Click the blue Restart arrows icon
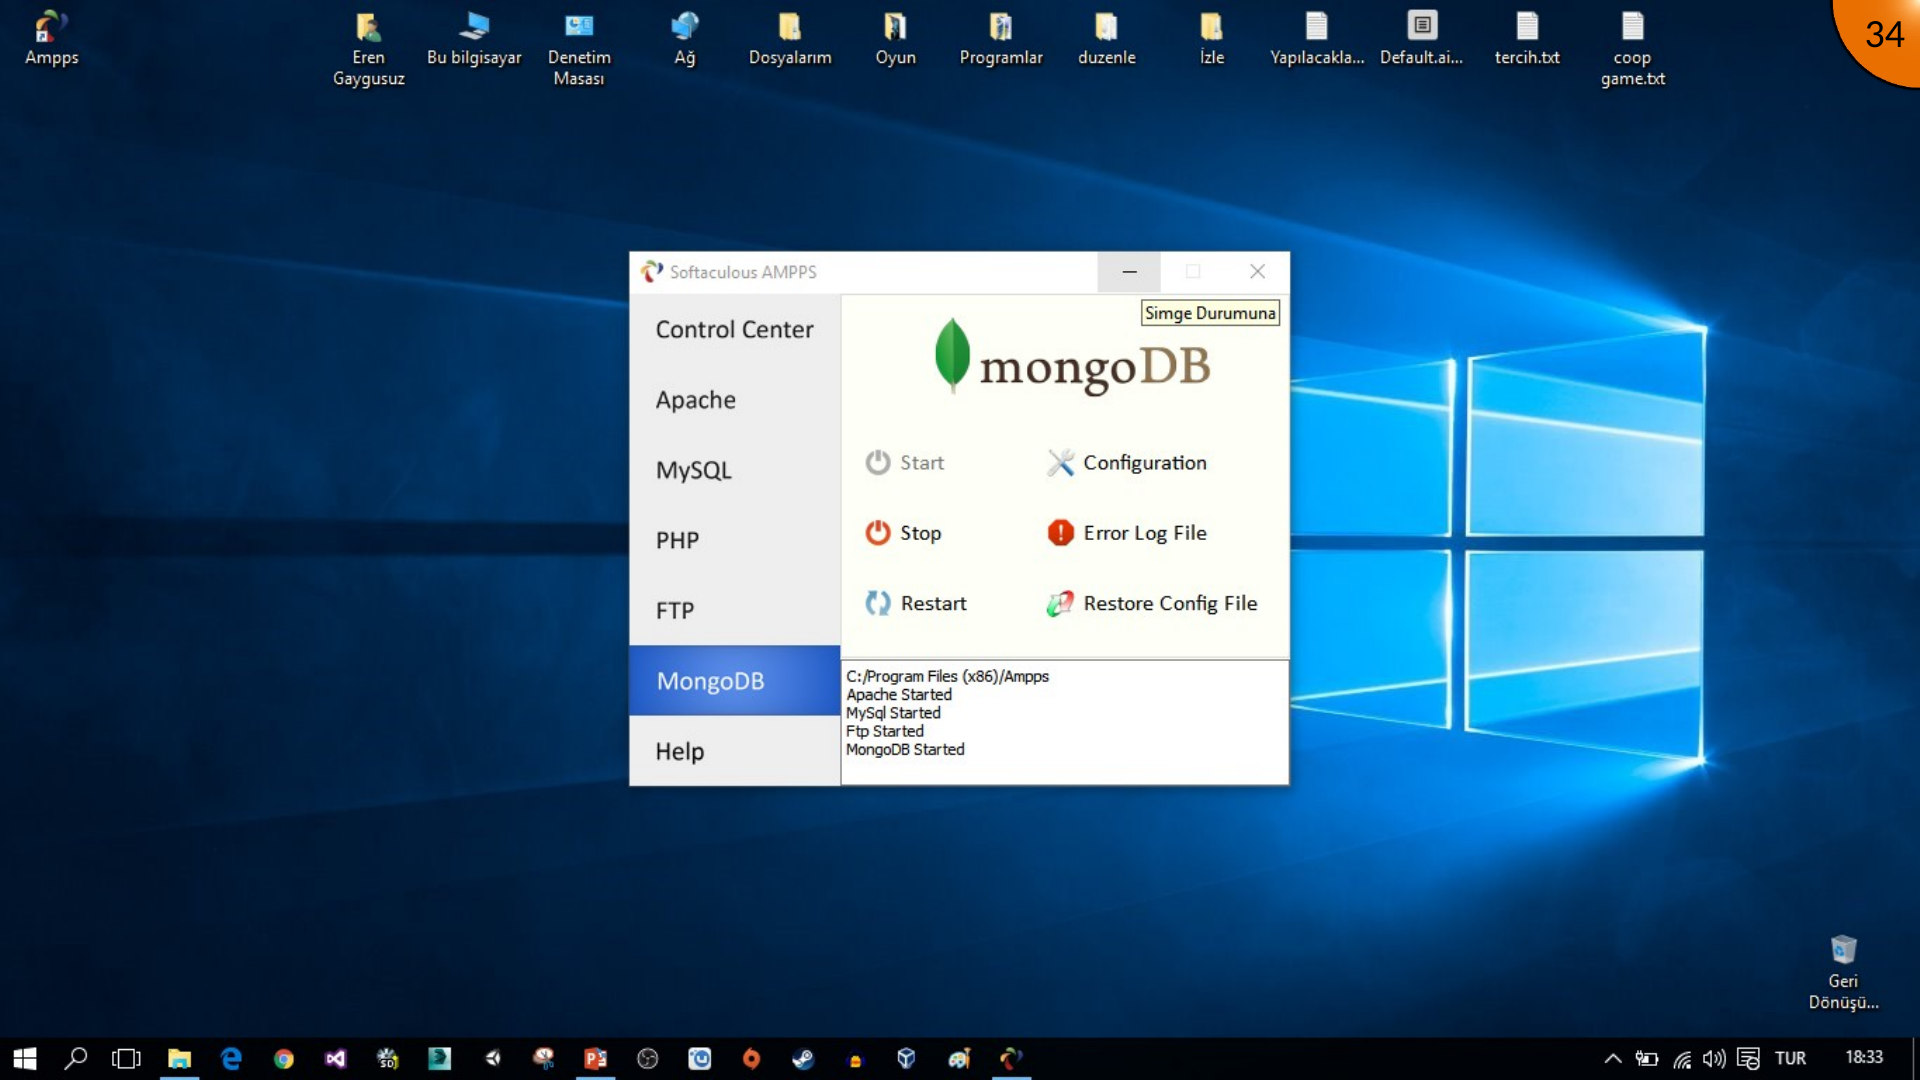 (878, 603)
